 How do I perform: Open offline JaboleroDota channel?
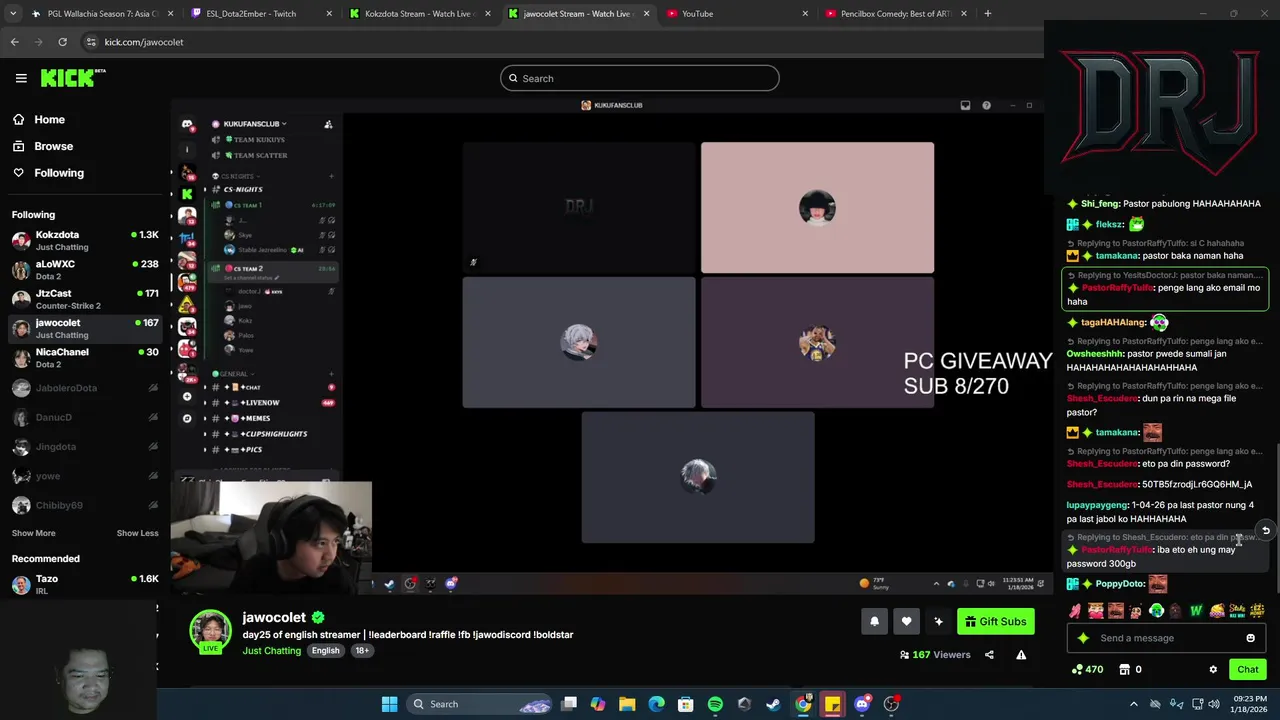click(85, 388)
